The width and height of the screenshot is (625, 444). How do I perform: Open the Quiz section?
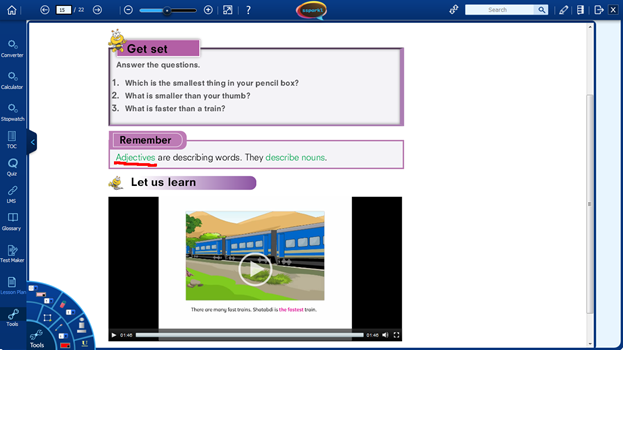tap(12, 167)
